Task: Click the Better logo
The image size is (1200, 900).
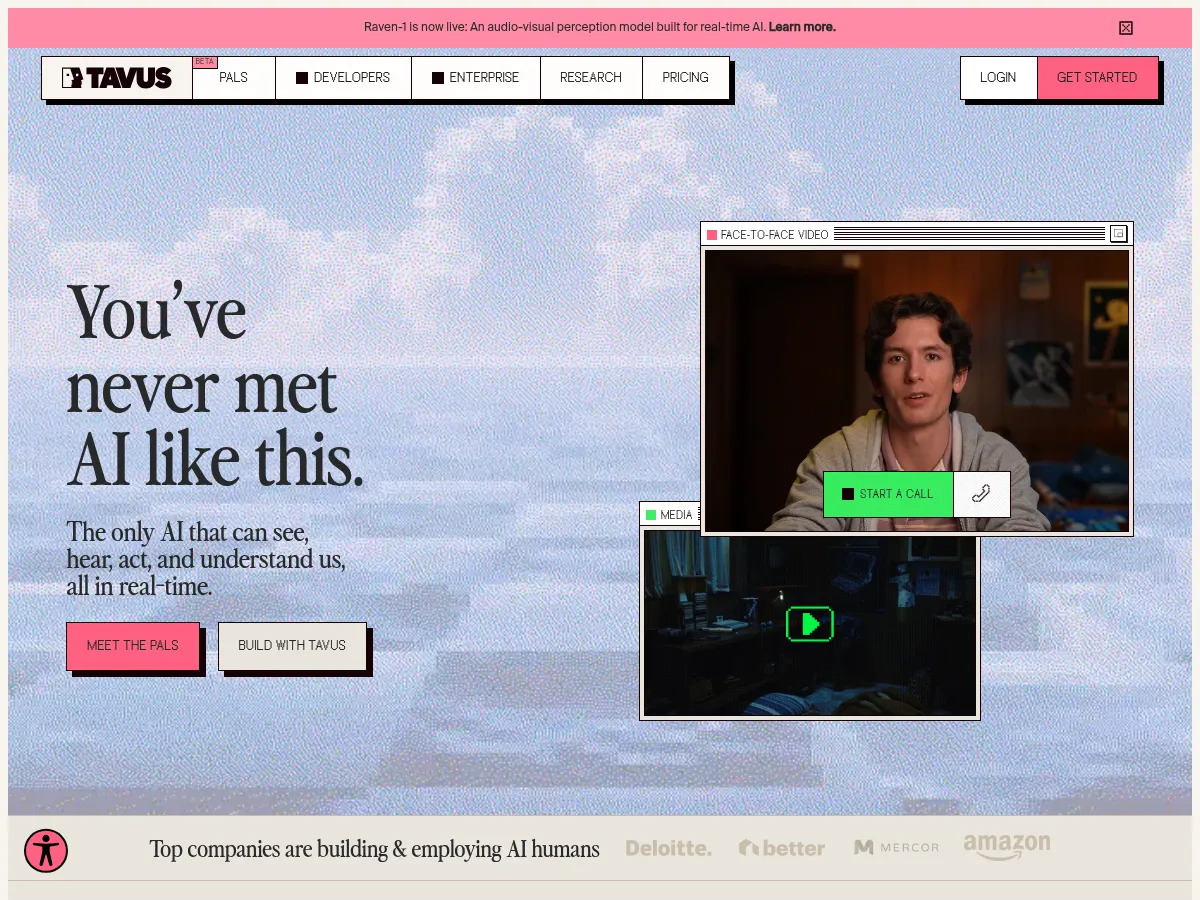Action: 782,848
